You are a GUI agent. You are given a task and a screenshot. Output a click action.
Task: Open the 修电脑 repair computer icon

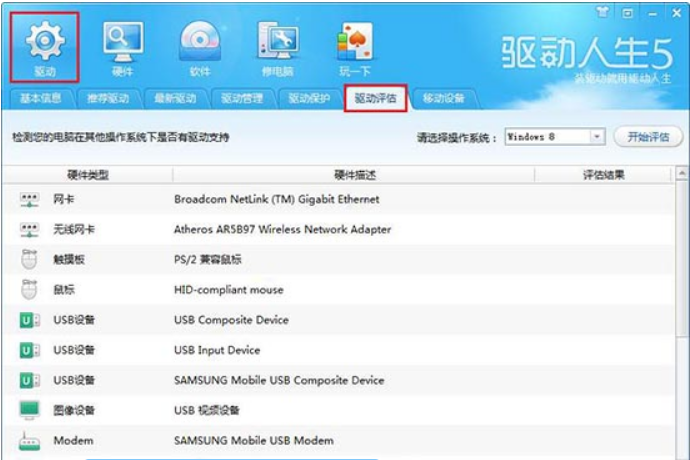(x=278, y=48)
